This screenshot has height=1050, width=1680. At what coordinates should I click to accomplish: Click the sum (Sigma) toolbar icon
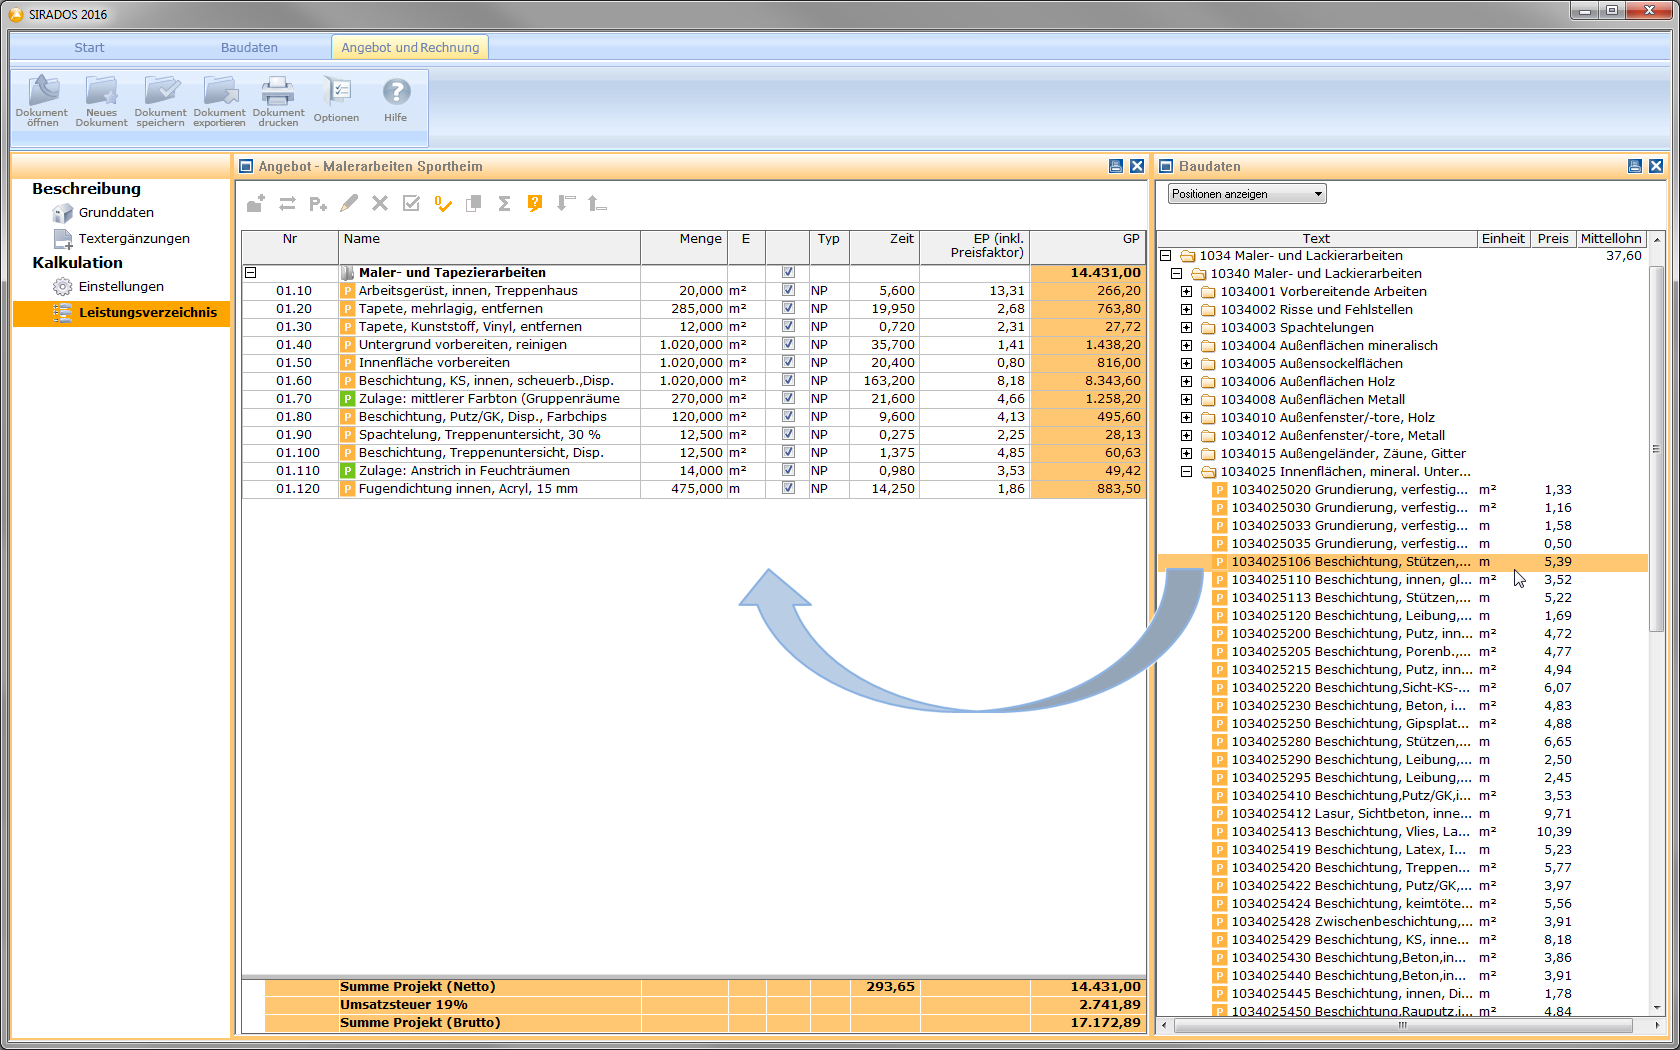(x=505, y=204)
